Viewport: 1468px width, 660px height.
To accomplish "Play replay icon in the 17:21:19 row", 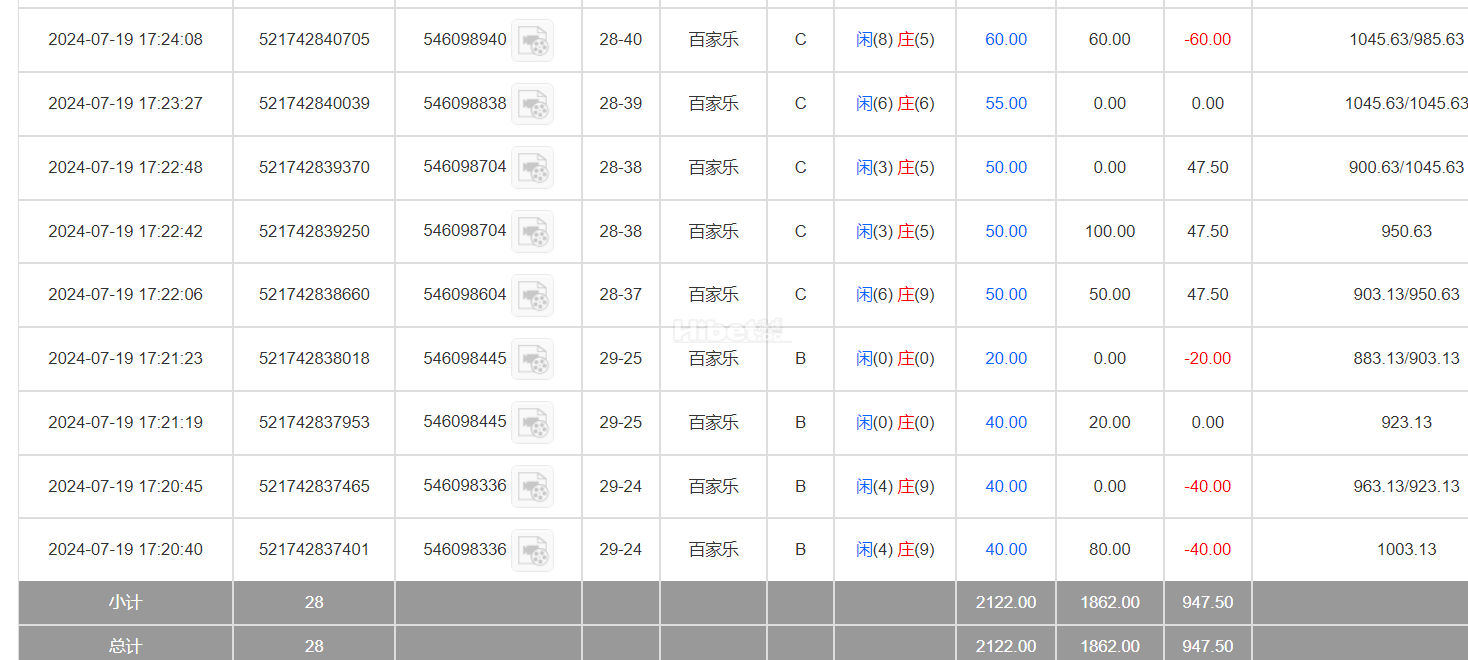I will 532,422.
